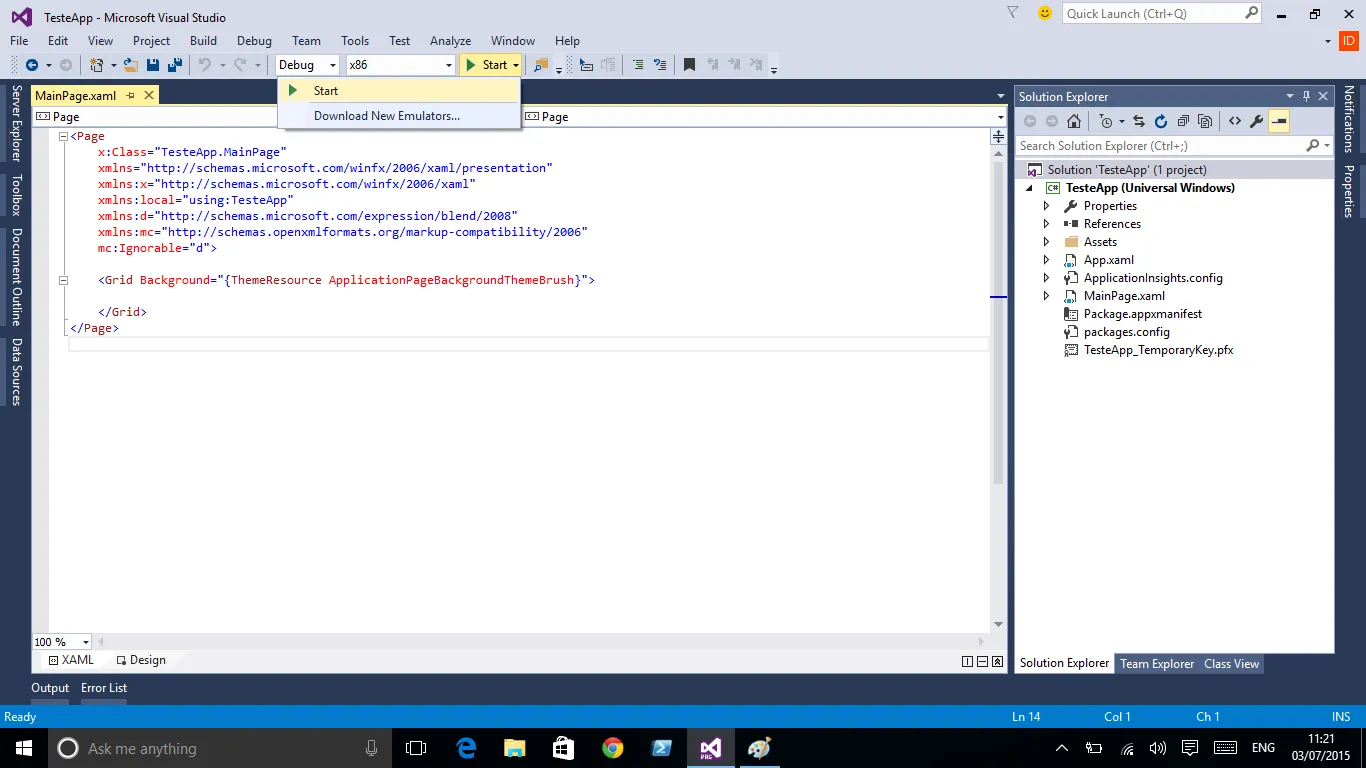Collapse the Page element outline in editor

coord(62,136)
